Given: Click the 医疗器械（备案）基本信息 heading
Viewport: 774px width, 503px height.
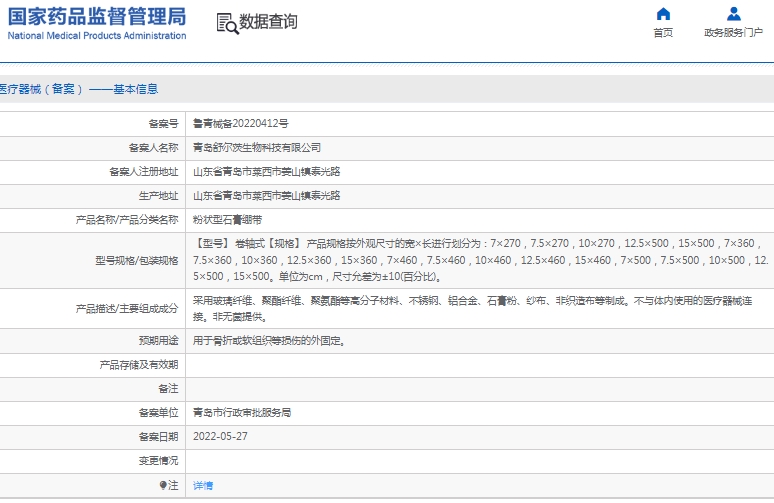Looking at the screenshot, I should point(79,89).
